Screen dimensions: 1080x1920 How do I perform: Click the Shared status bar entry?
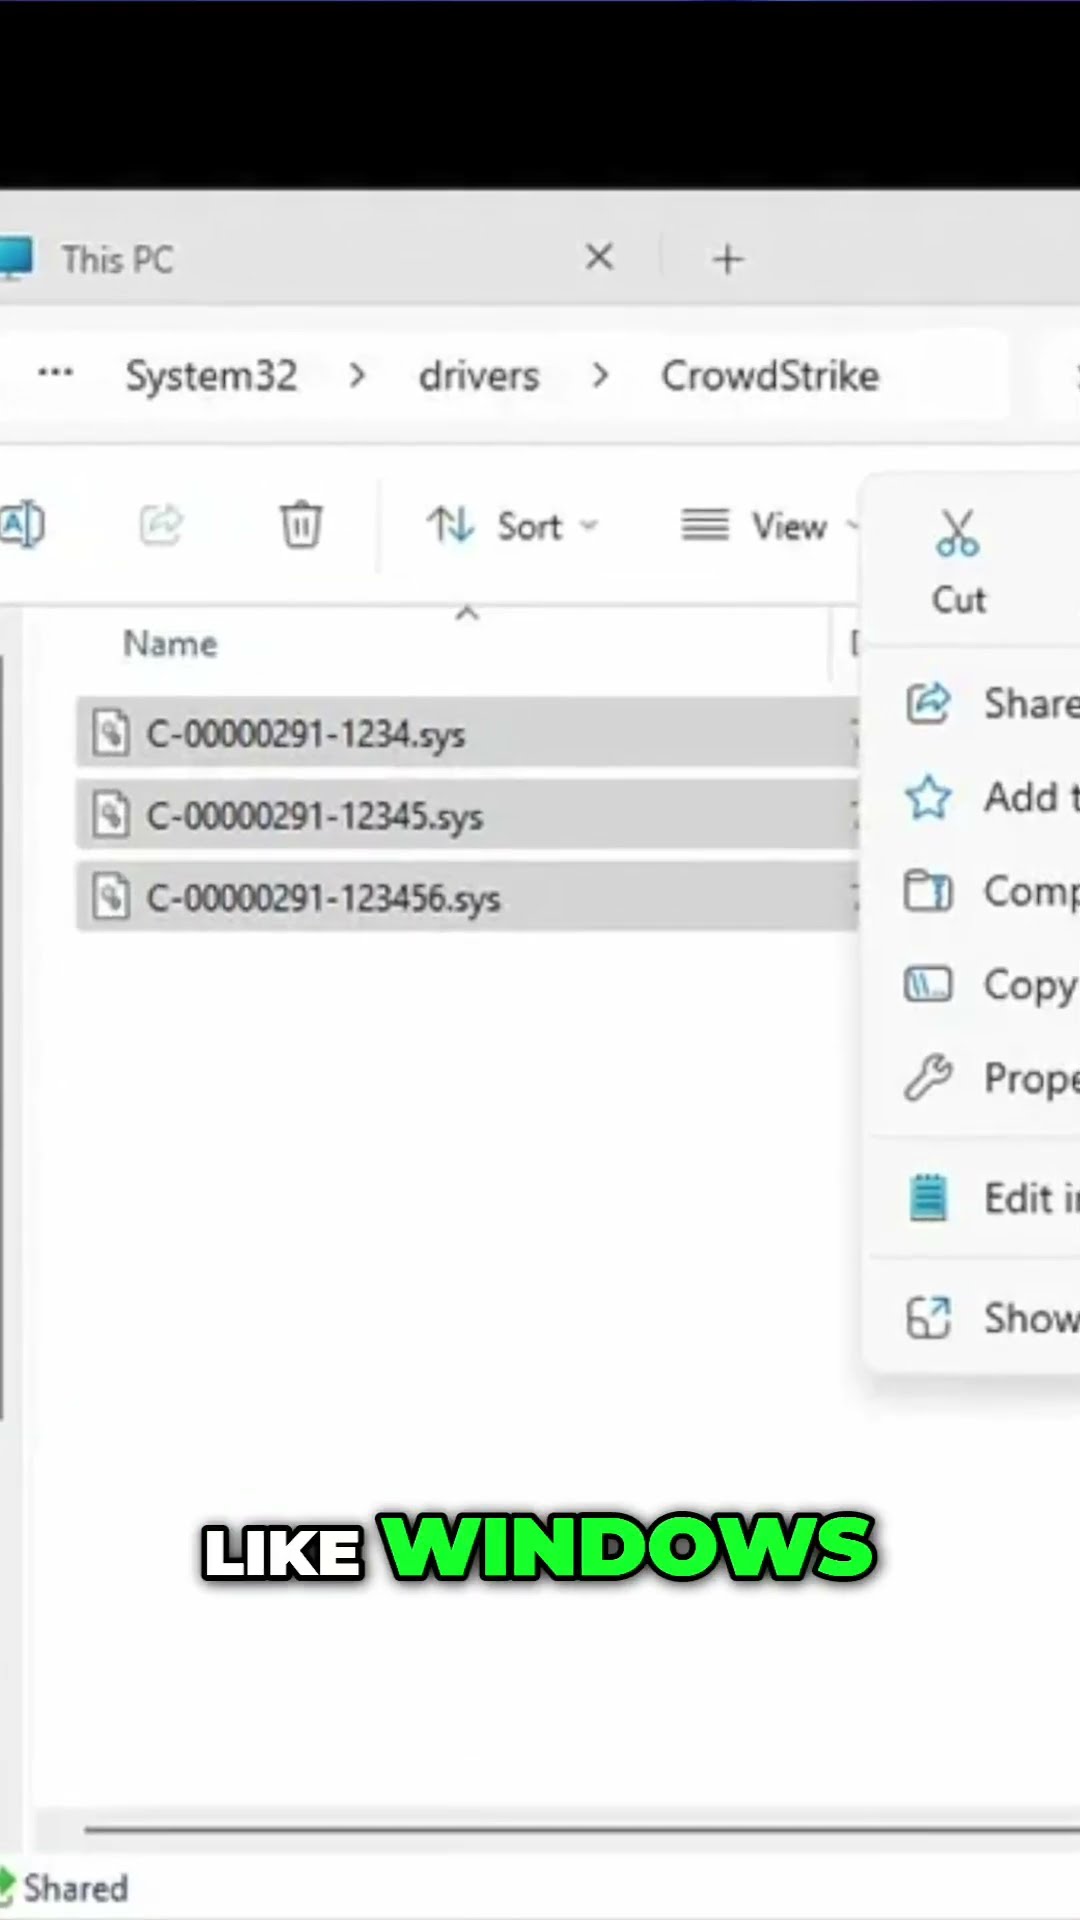point(64,1888)
